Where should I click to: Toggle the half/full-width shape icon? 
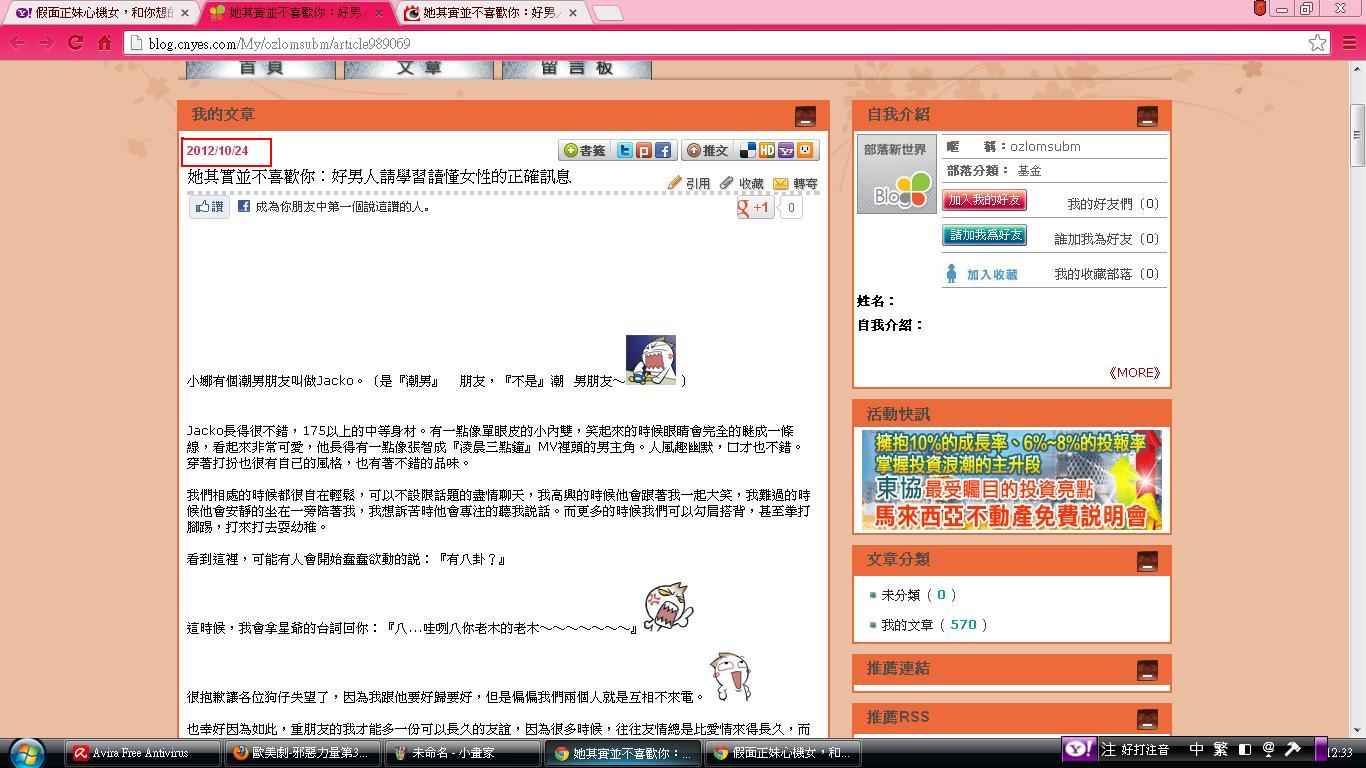[1245, 749]
